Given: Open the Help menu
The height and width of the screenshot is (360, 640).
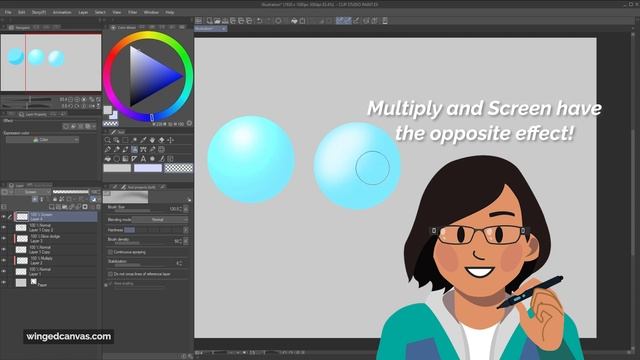Looking at the screenshot, I should (x=170, y=12).
